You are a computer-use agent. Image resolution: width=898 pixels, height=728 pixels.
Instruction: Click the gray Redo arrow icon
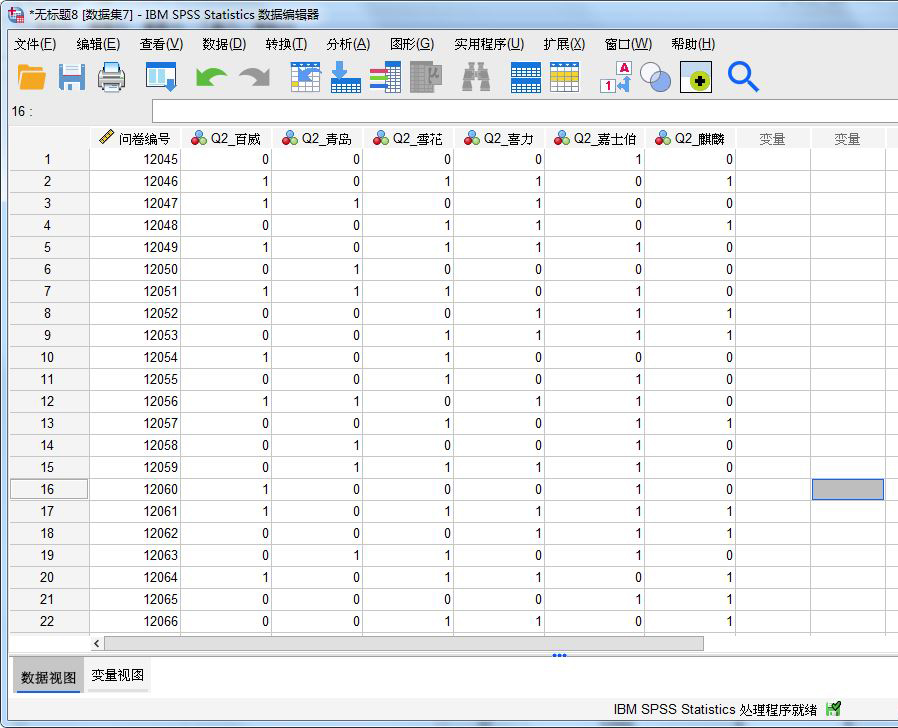pos(254,77)
